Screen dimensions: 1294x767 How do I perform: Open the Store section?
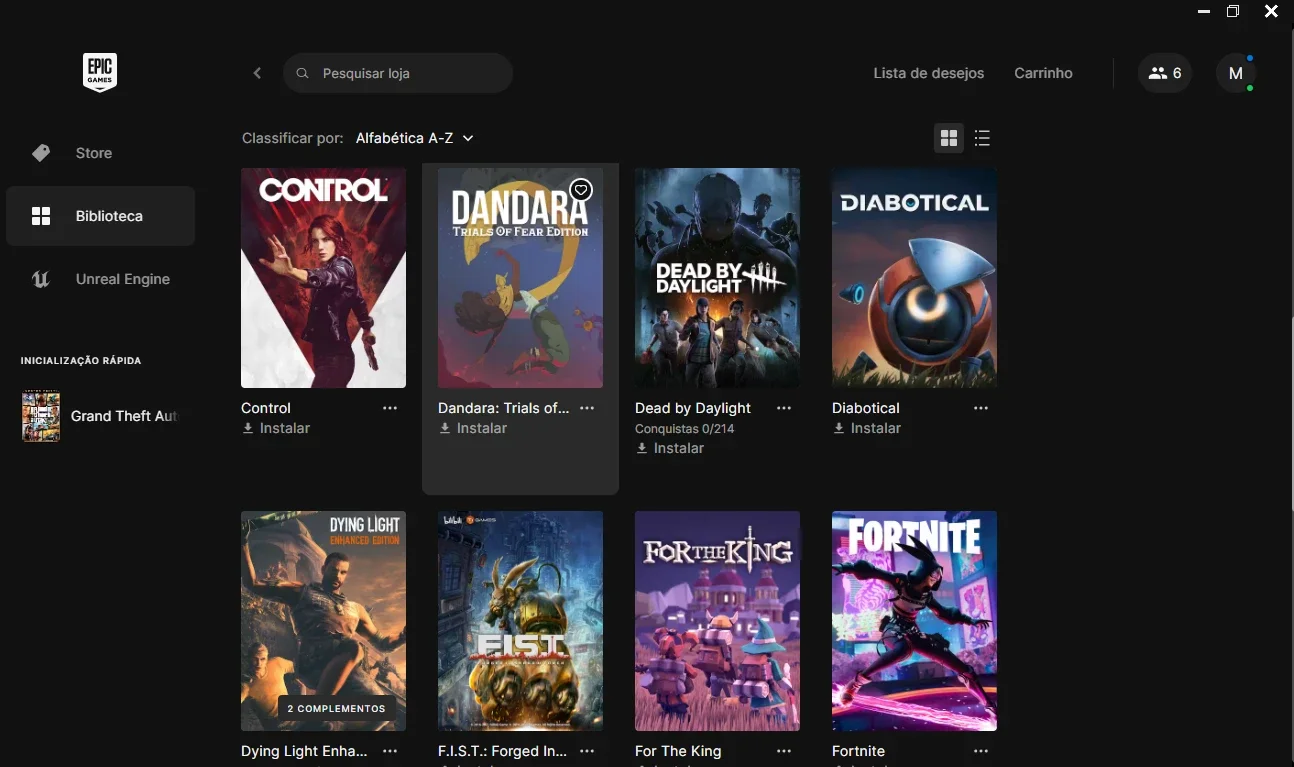100,153
